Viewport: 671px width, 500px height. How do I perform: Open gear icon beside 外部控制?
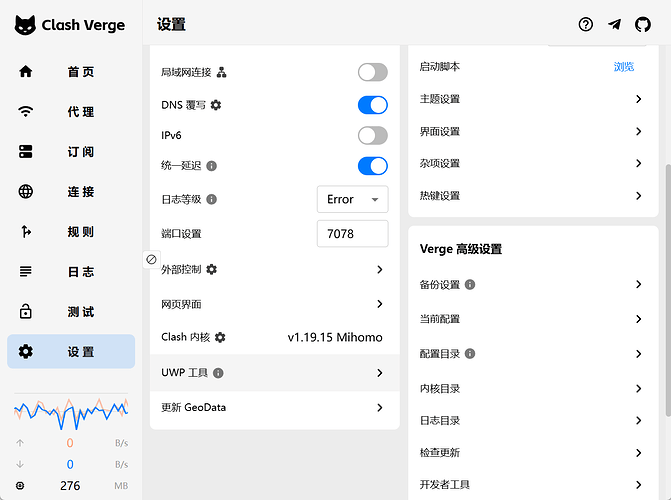pyautogui.click(x=211, y=269)
